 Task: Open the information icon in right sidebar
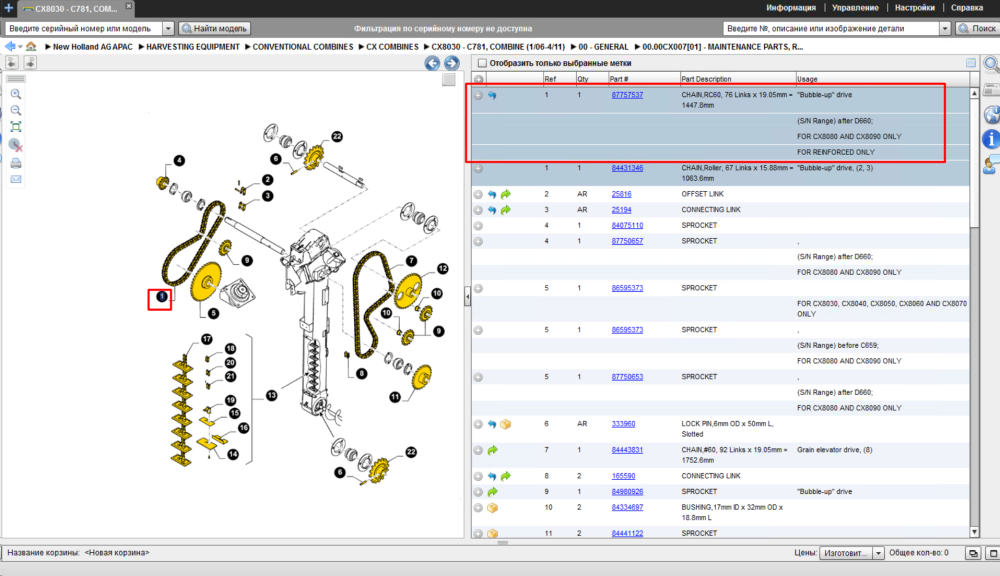tap(991, 138)
